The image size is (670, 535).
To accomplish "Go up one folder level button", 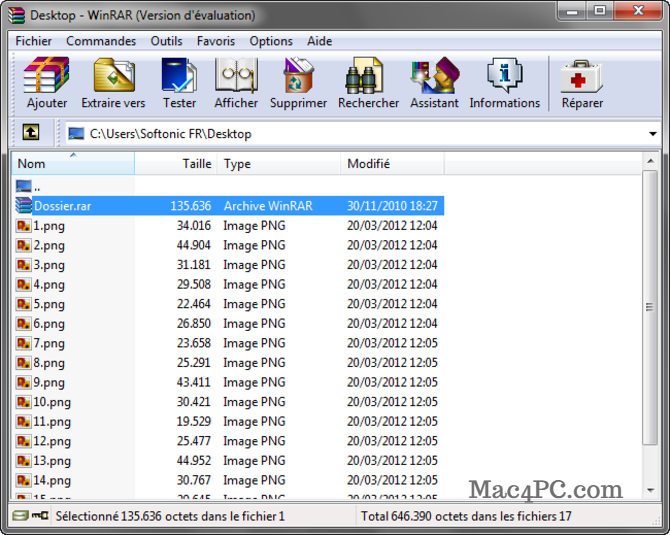I will (x=31, y=132).
